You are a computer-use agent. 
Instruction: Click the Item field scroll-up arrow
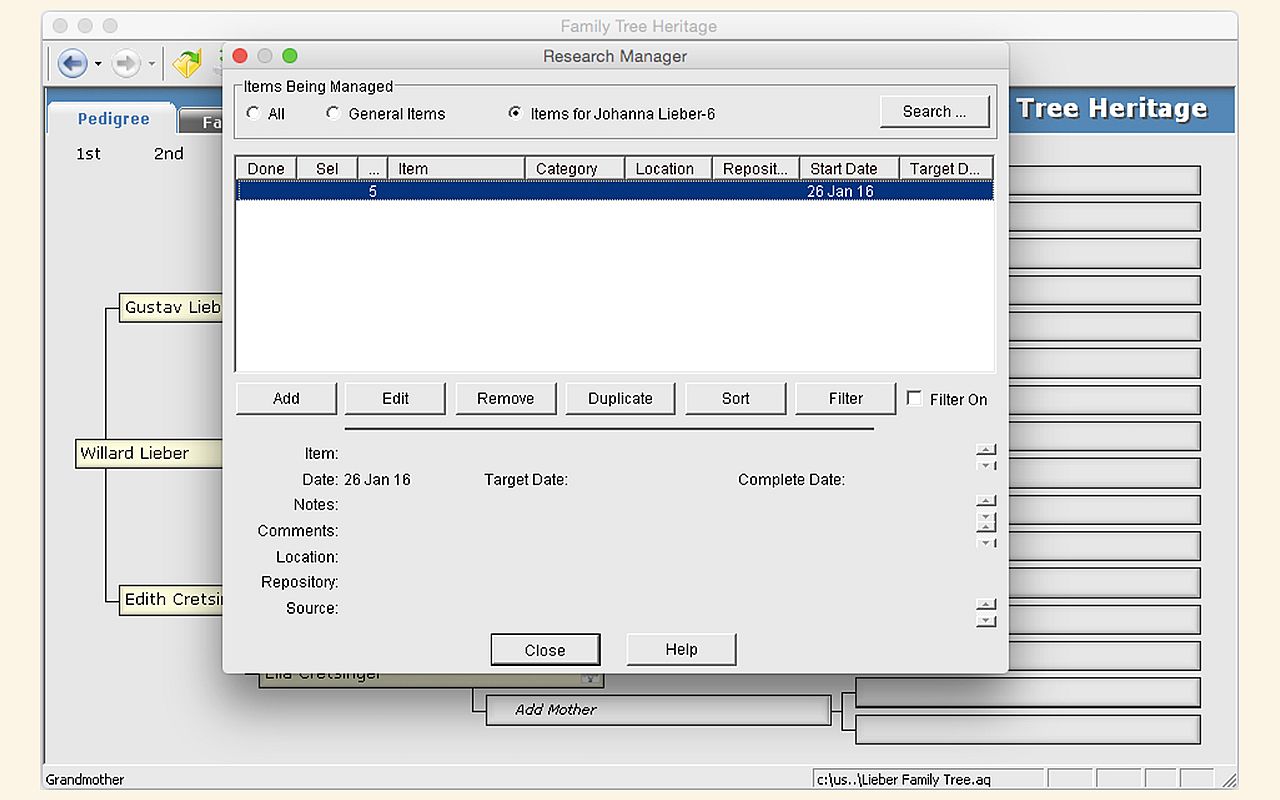point(986,449)
